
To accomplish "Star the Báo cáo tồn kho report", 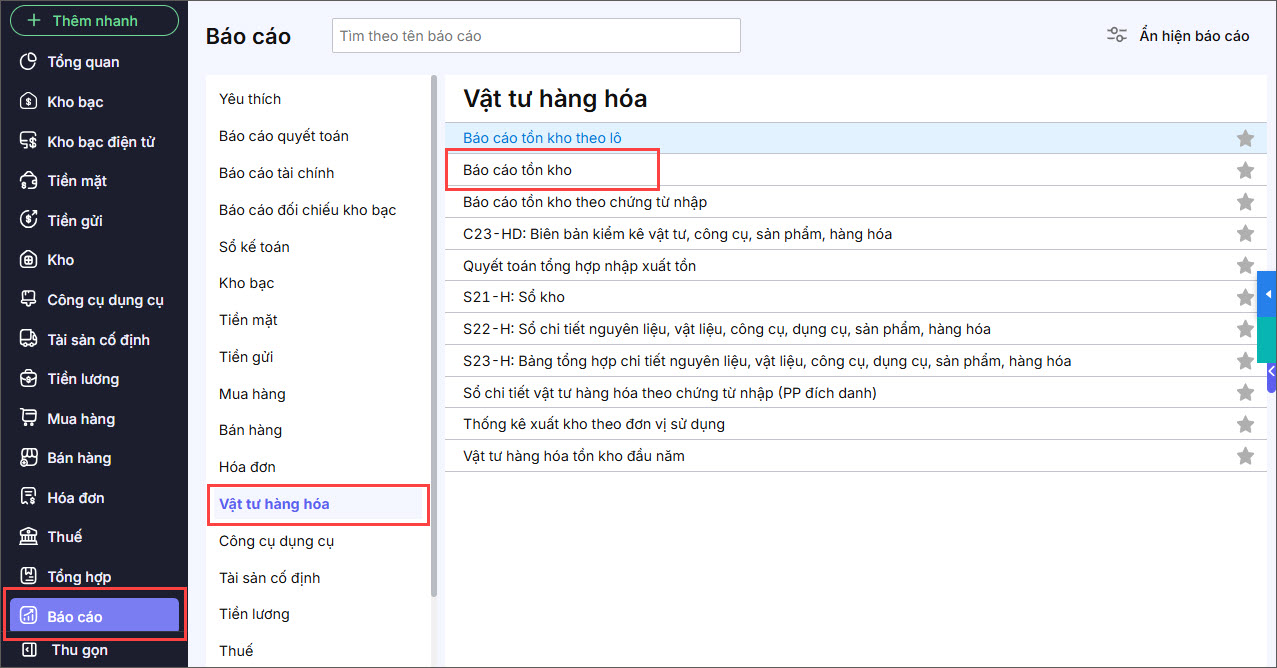I will 1245,170.
